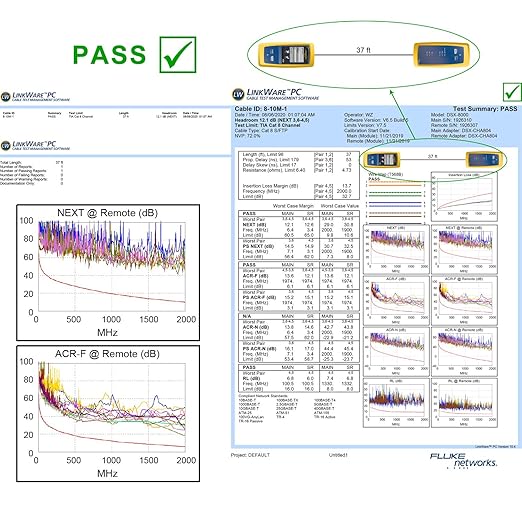Click the 37 ft cable length label in oval
This screenshot has height=522, width=522.
[x=363, y=50]
